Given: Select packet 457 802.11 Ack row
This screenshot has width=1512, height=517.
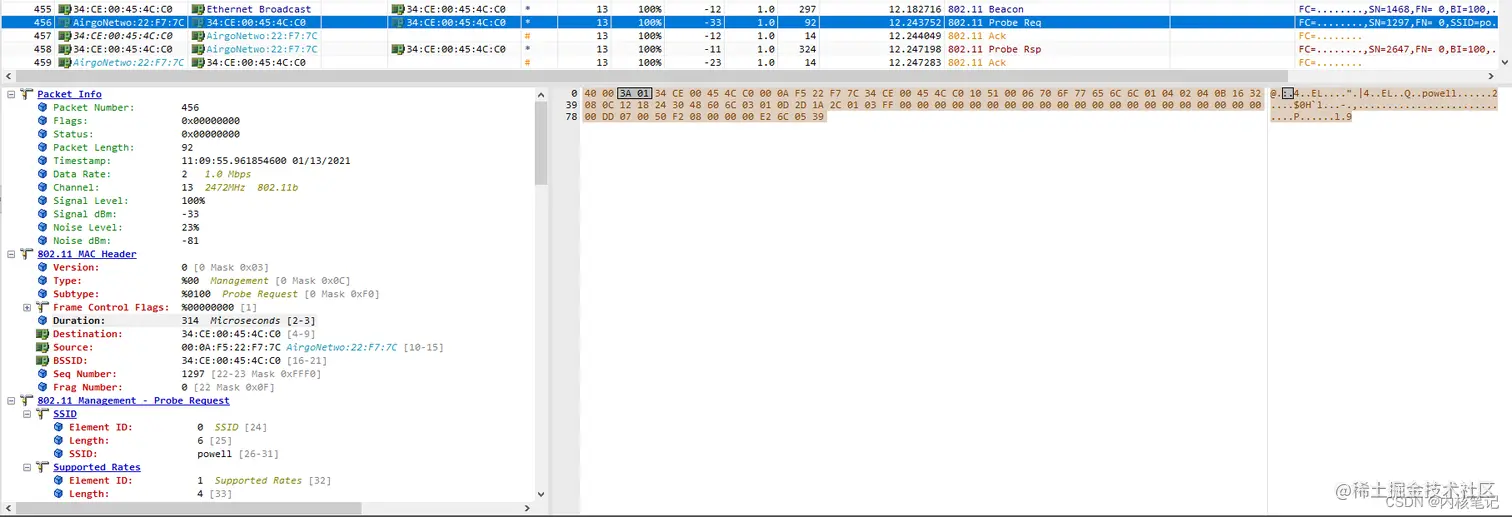Looking at the screenshot, I should click(756, 36).
